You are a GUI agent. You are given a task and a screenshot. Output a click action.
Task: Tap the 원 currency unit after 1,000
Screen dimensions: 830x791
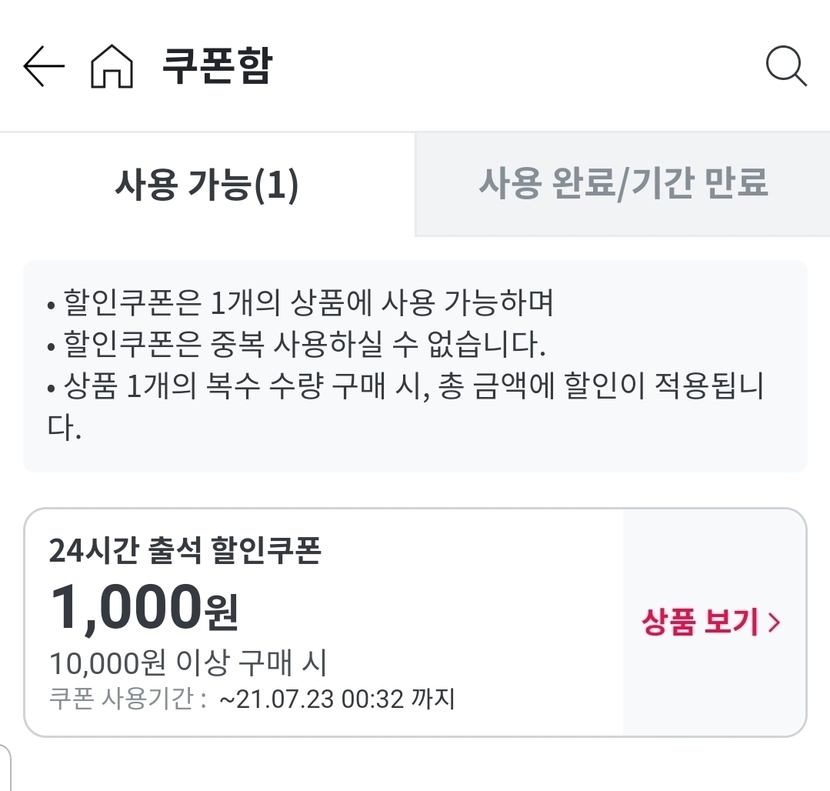pos(220,610)
